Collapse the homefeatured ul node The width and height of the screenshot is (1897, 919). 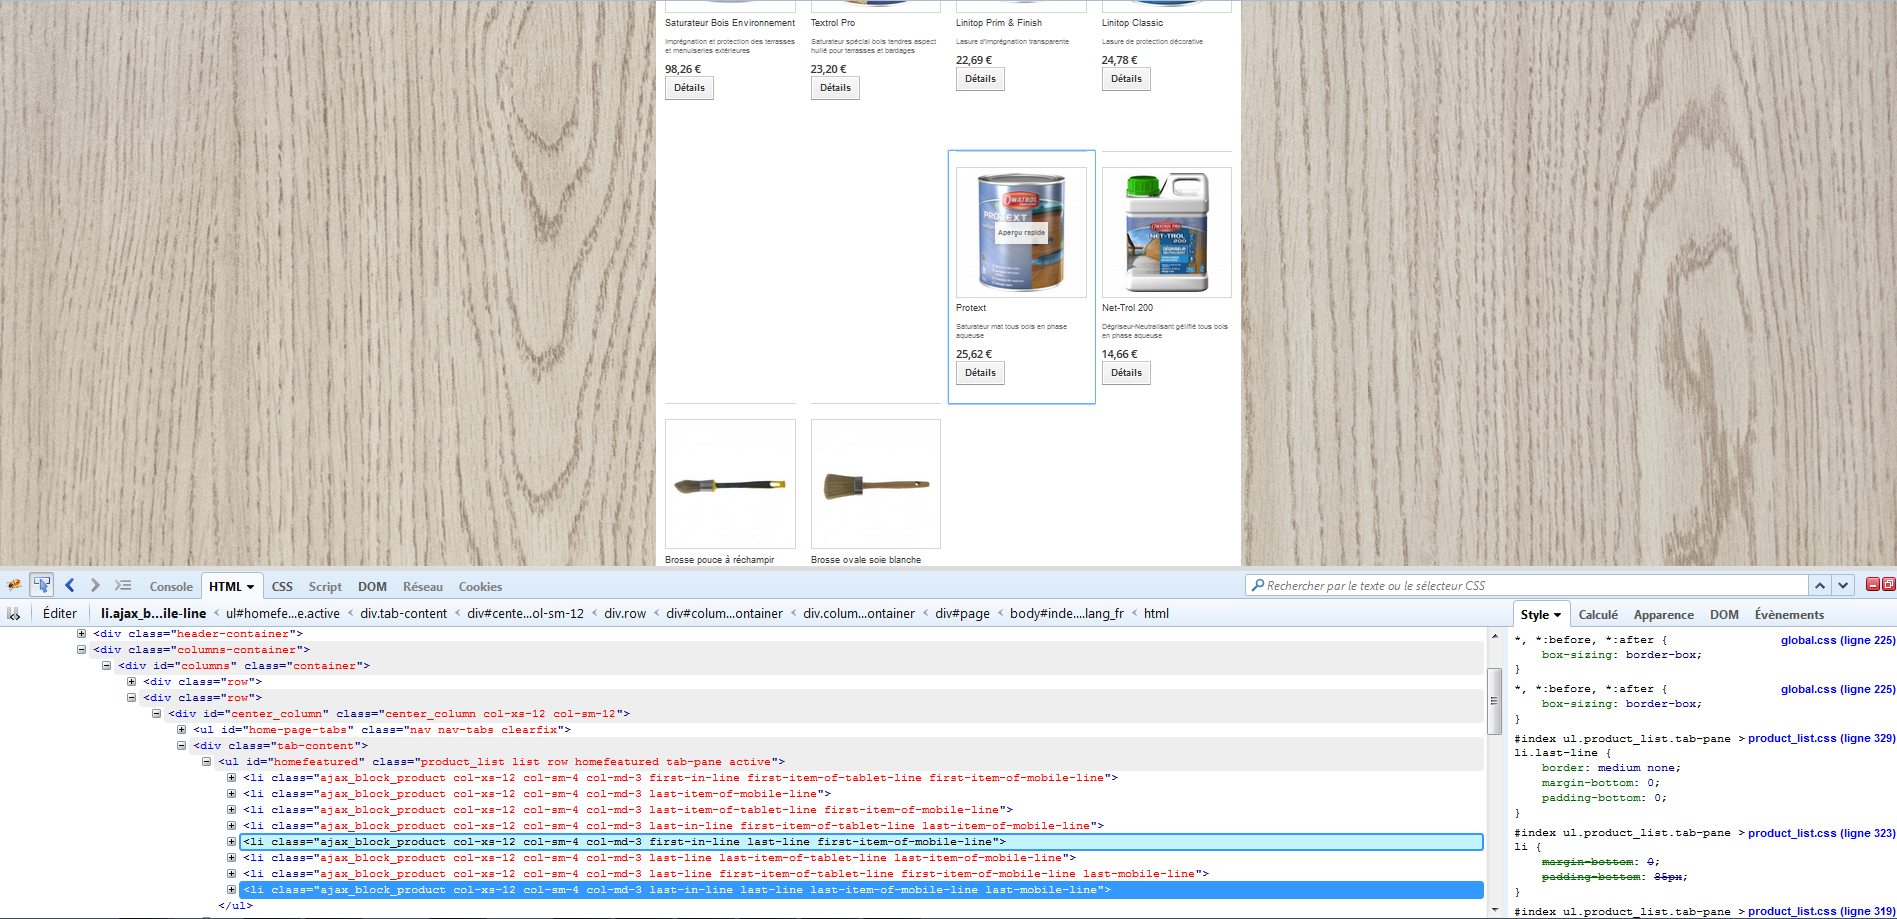coord(206,762)
